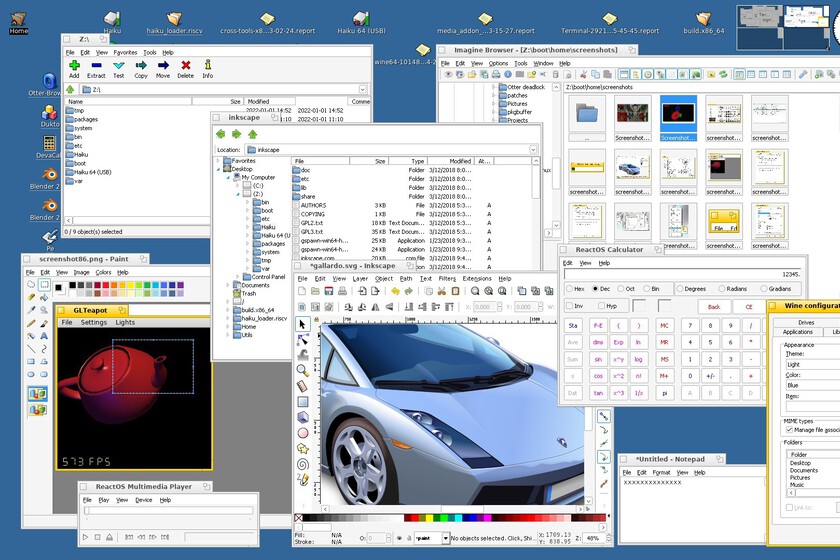The image size is (840, 560).
Task: Select the Radians radio button in Calculator
Action: [x=721, y=288]
